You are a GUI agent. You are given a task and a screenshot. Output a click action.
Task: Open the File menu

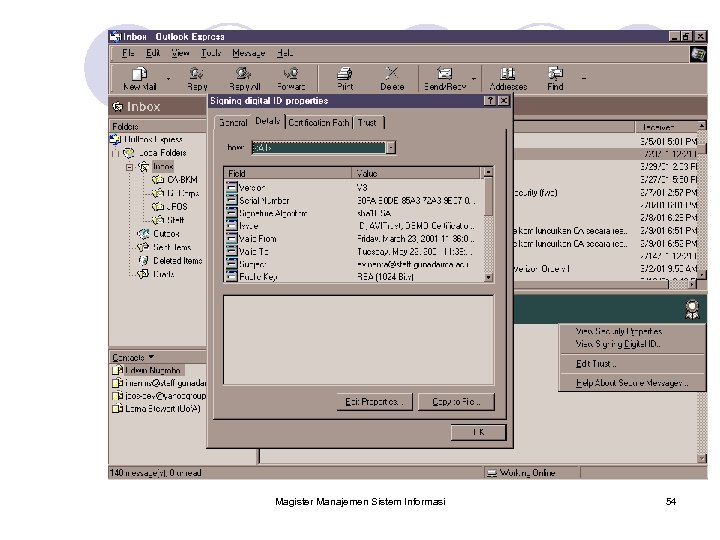128,53
